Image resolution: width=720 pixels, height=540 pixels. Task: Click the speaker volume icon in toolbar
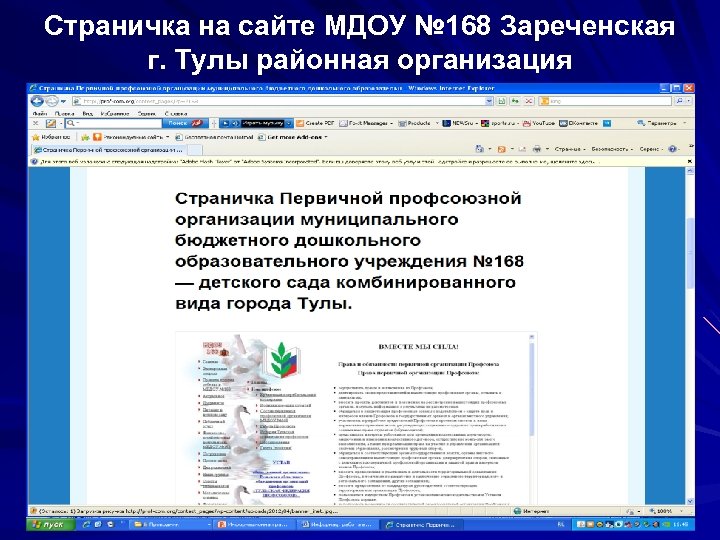(x=235, y=124)
